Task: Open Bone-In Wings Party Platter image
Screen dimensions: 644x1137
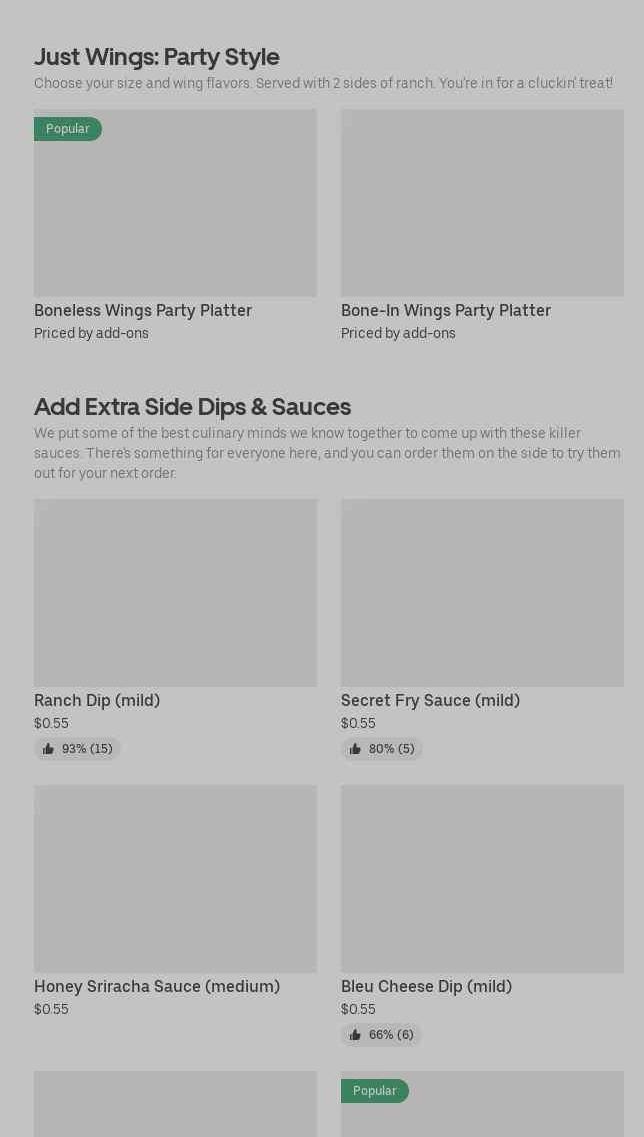Action: point(482,203)
